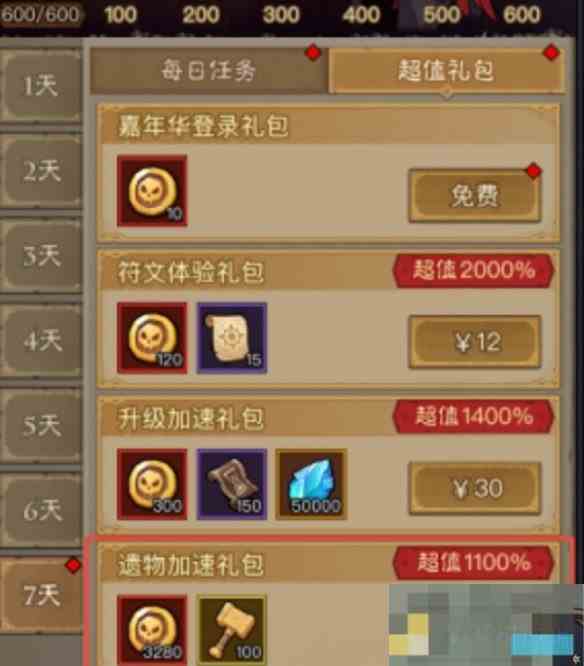Switch to the 每日任务 tab
Viewport: 584px width, 666px height.
point(209,71)
